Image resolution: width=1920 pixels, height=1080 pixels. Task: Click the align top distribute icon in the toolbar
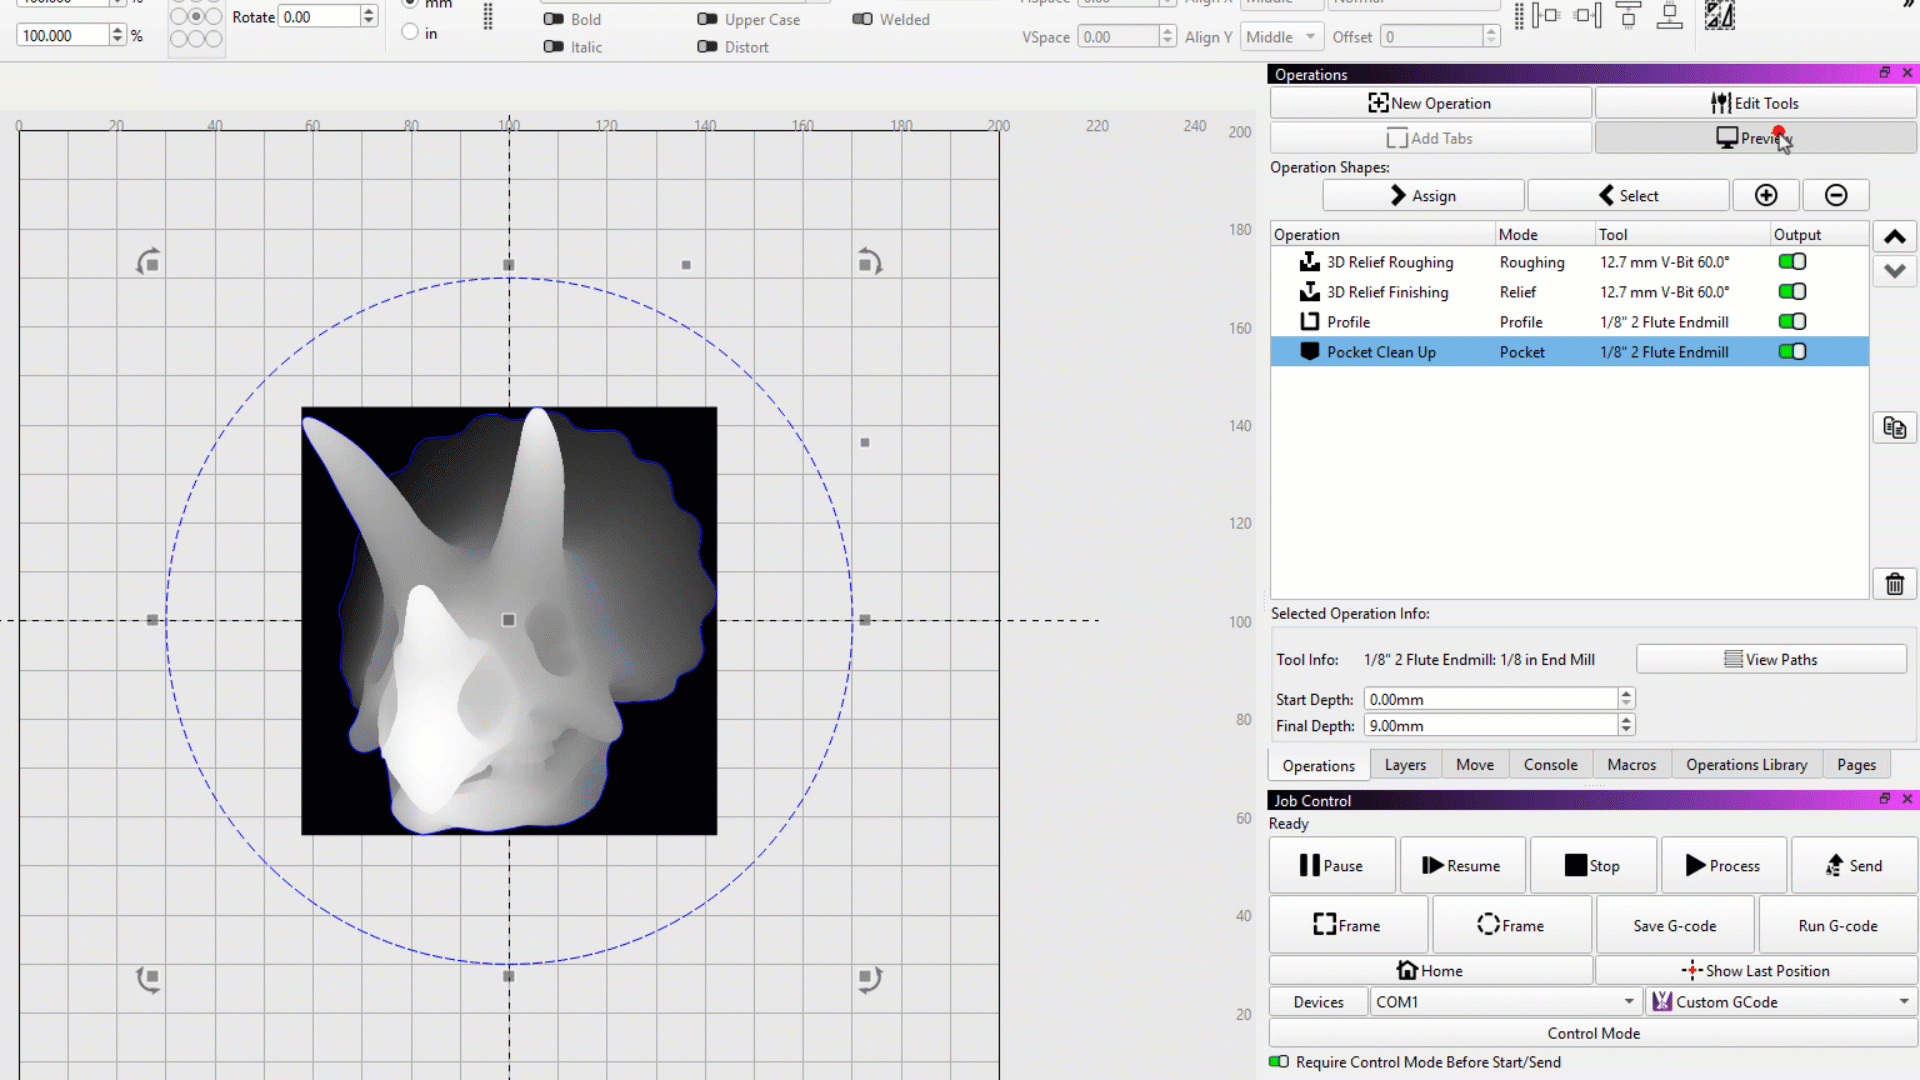click(x=1628, y=15)
